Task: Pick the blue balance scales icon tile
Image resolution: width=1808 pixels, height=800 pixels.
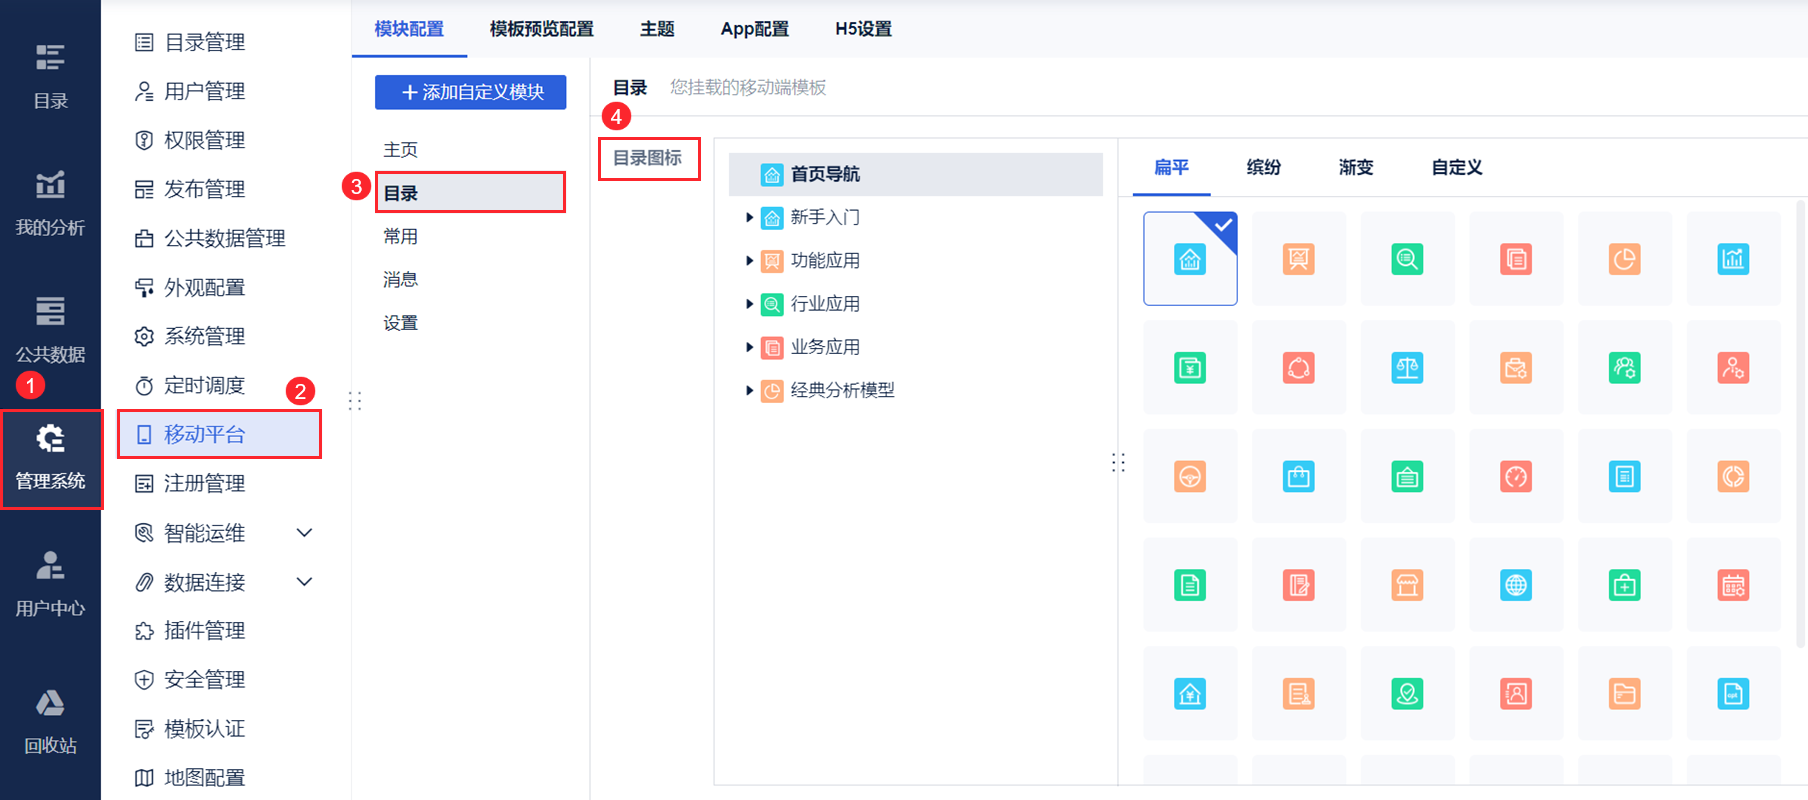Action: point(1407,368)
